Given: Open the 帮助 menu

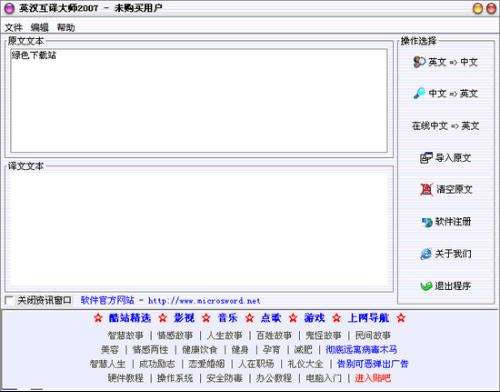Looking at the screenshot, I should (x=66, y=27).
